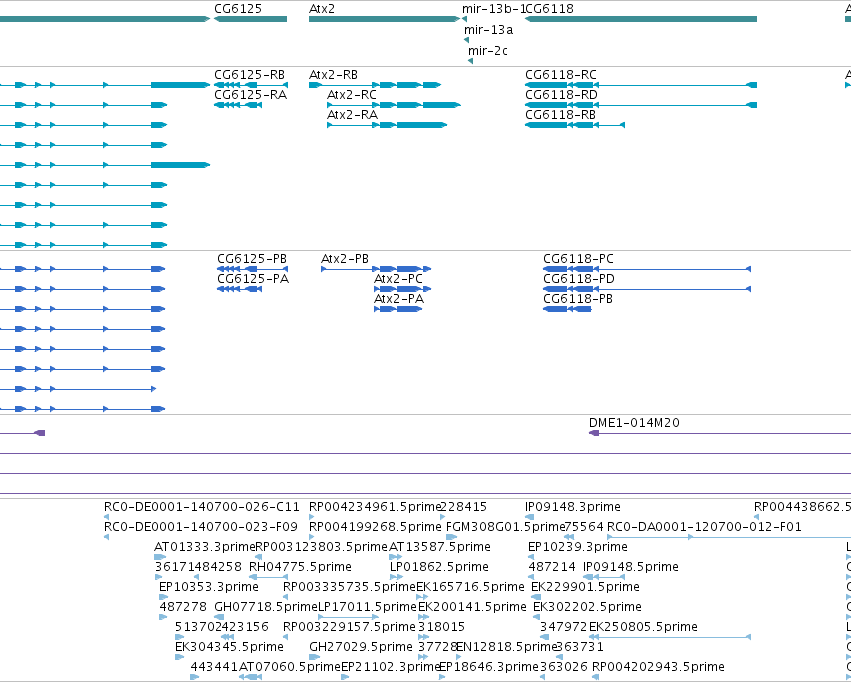Open the RP003123803.5prime EST label

tap(321, 547)
